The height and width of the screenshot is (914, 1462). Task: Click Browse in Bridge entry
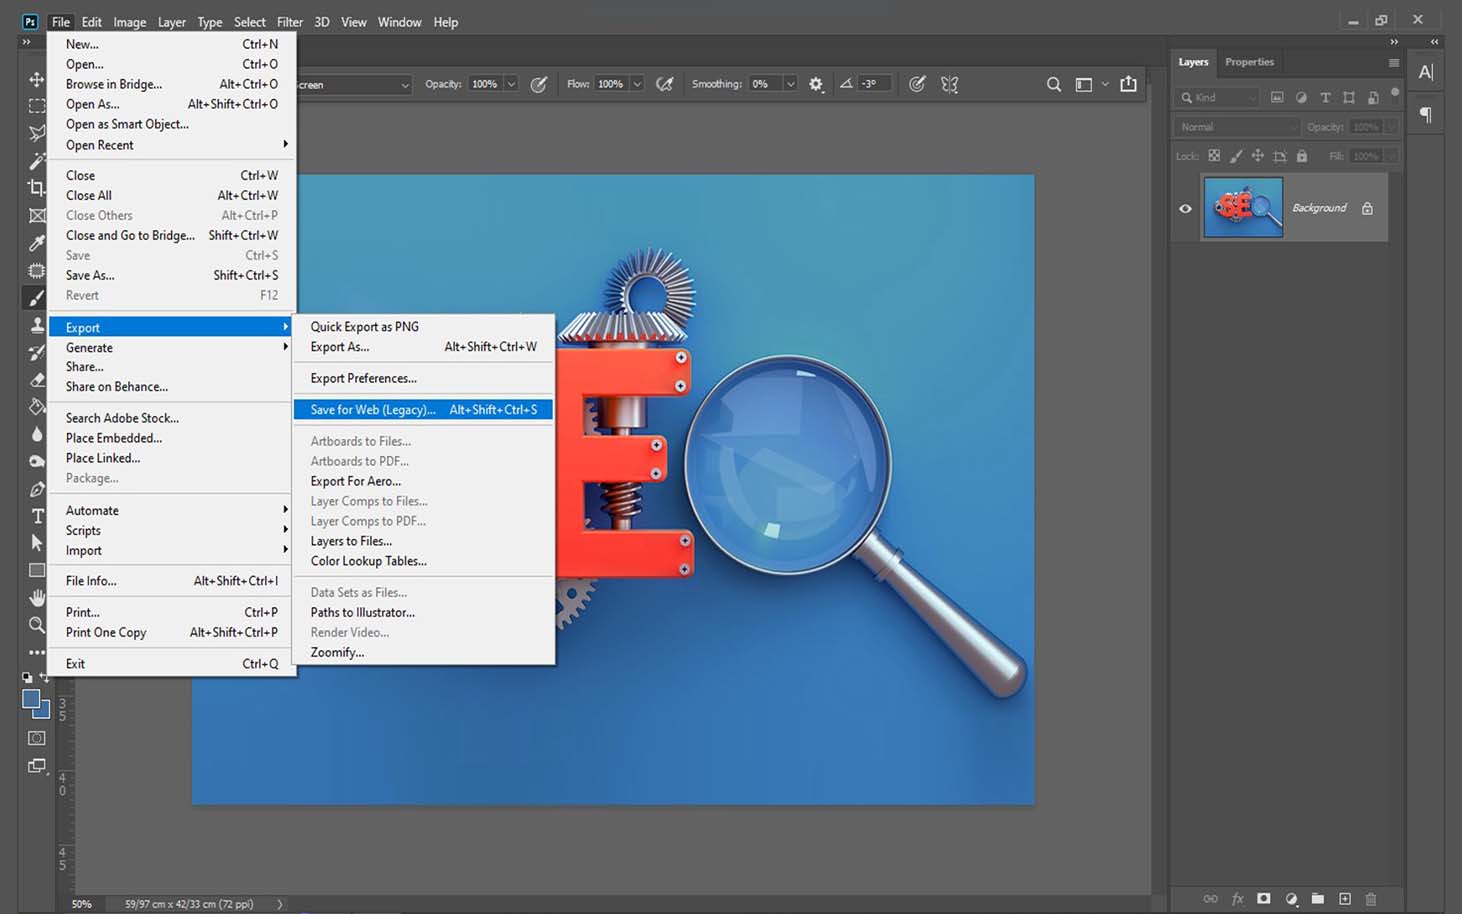pos(172,84)
